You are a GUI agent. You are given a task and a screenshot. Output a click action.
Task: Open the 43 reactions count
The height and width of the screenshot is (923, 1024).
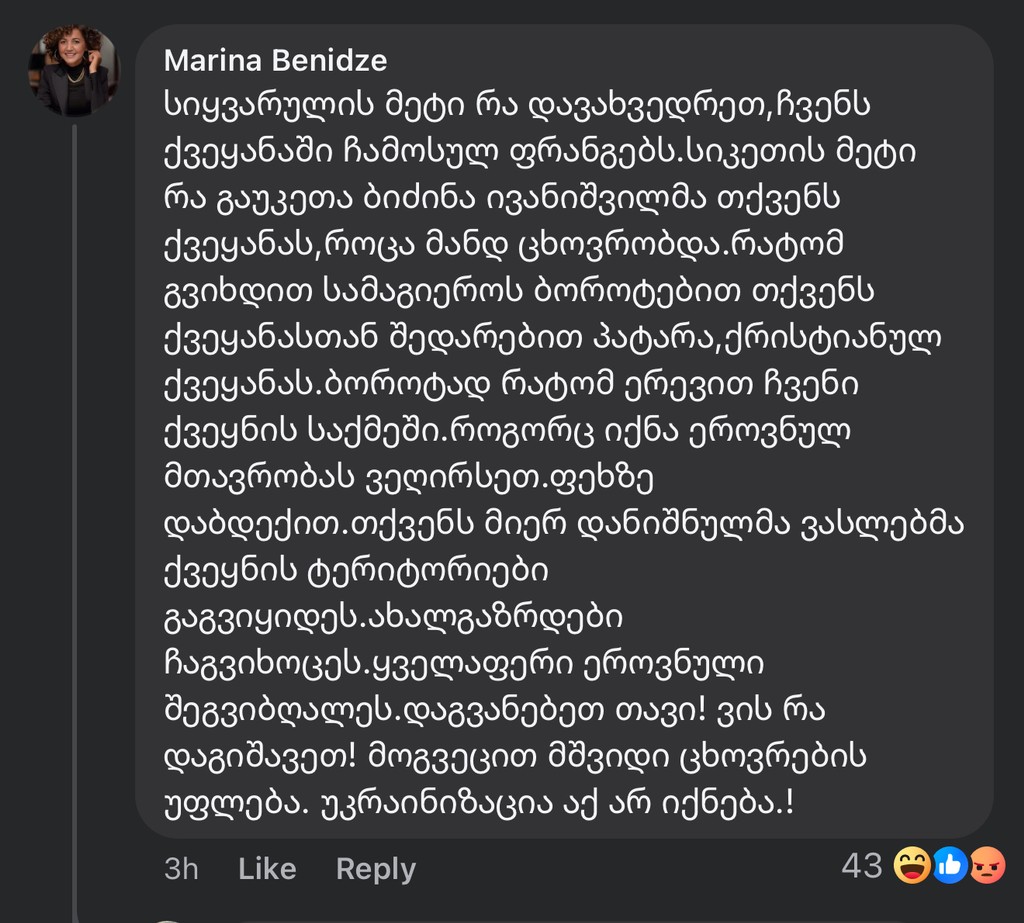point(862,866)
